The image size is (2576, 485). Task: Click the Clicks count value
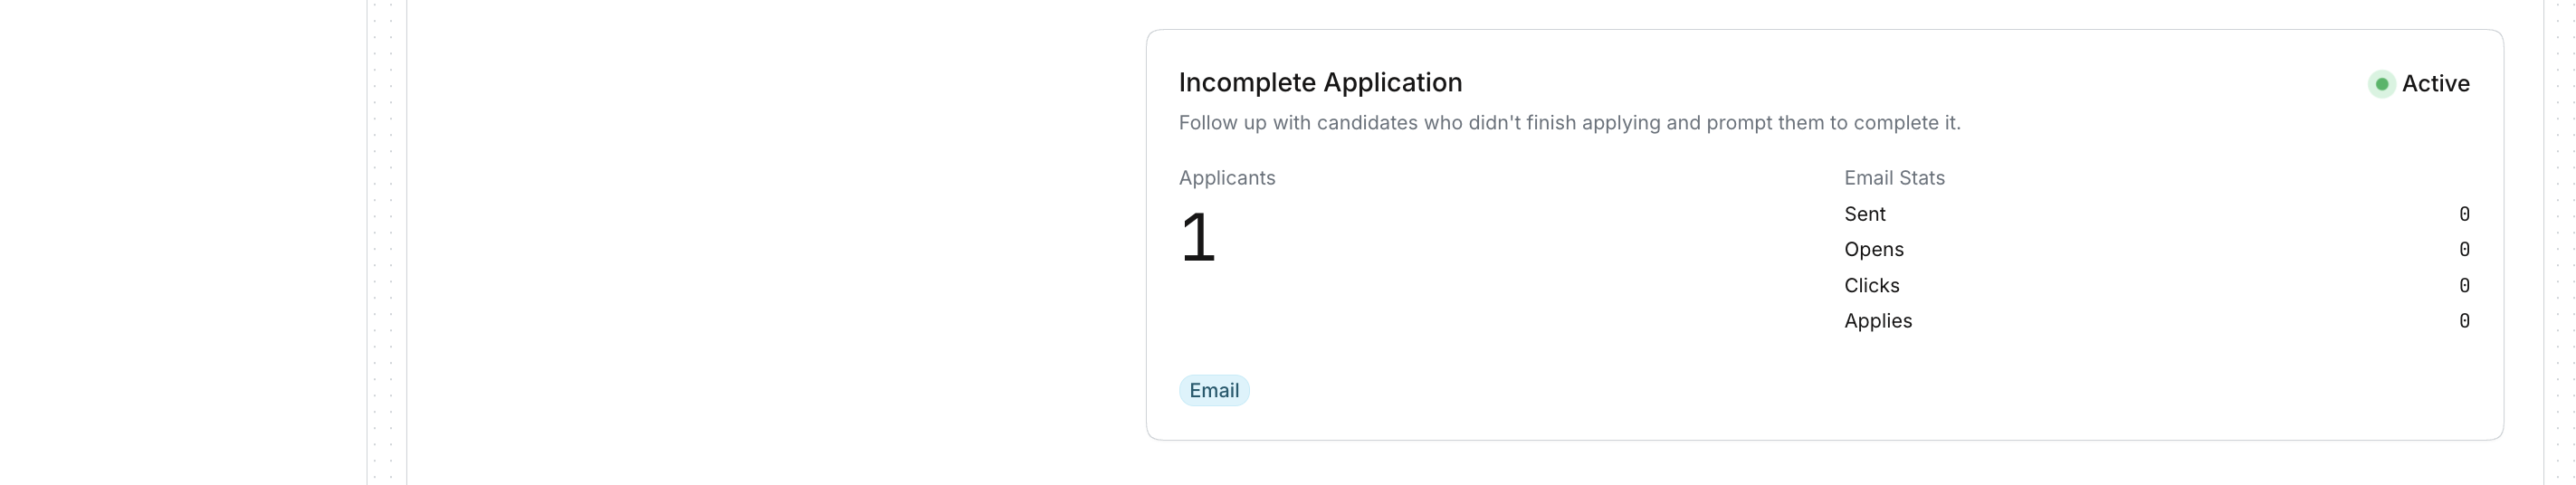click(x=2463, y=286)
